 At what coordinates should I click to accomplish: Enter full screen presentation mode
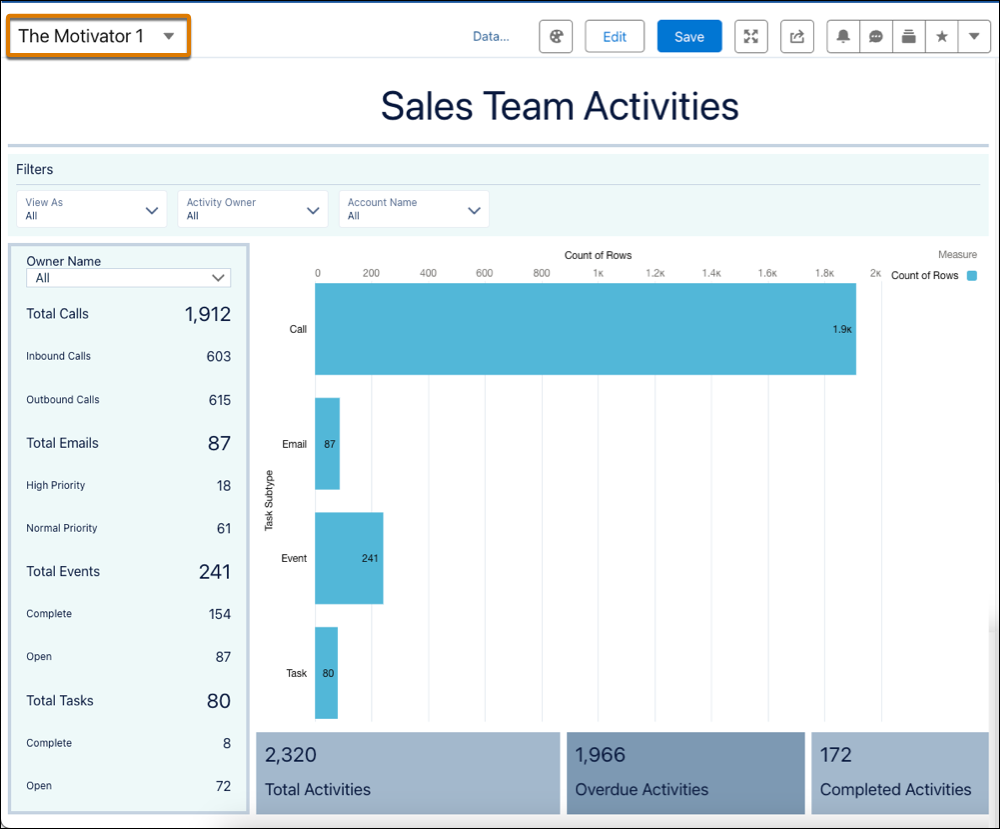click(x=751, y=36)
